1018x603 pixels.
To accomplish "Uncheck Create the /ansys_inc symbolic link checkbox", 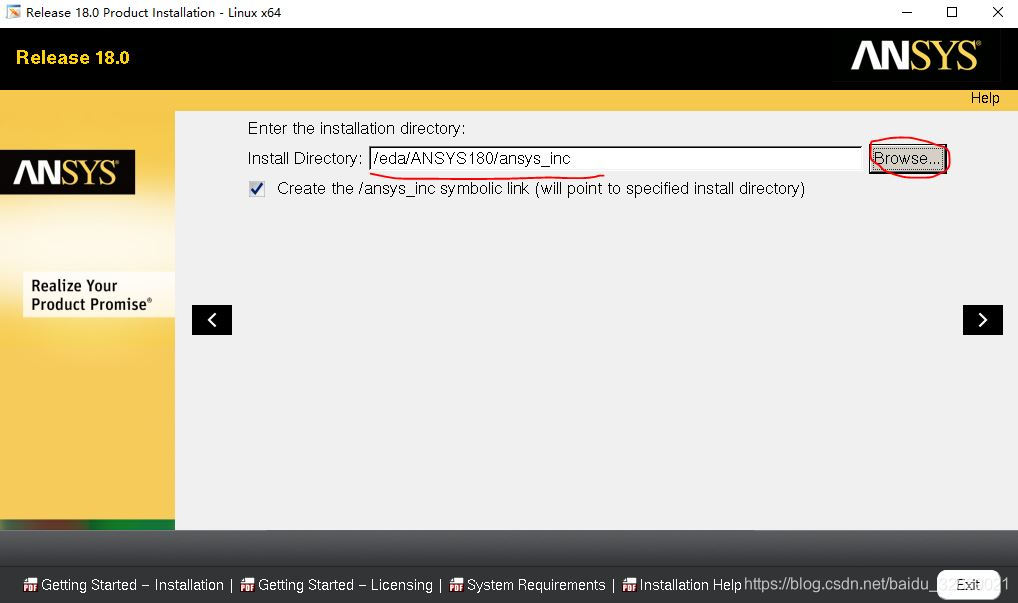I will (x=257, y=189).
